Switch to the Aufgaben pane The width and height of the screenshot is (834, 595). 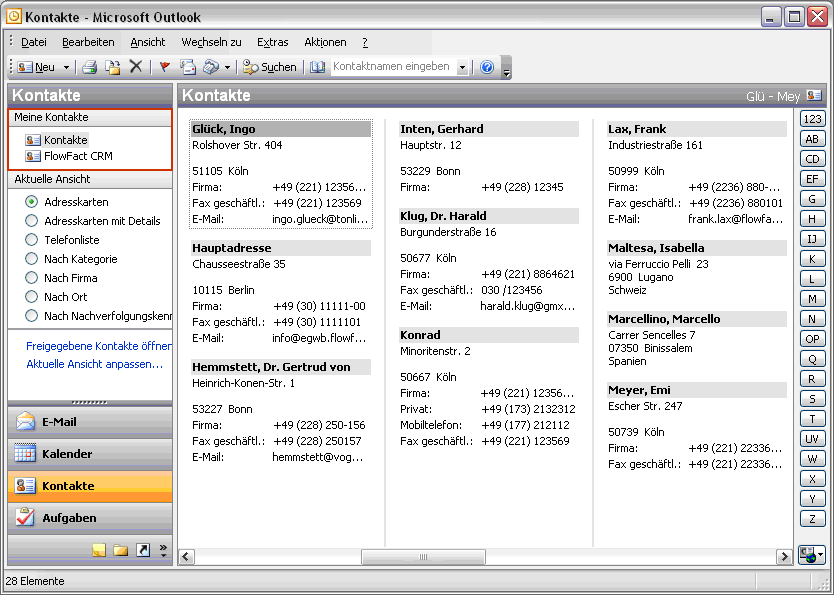90,518
